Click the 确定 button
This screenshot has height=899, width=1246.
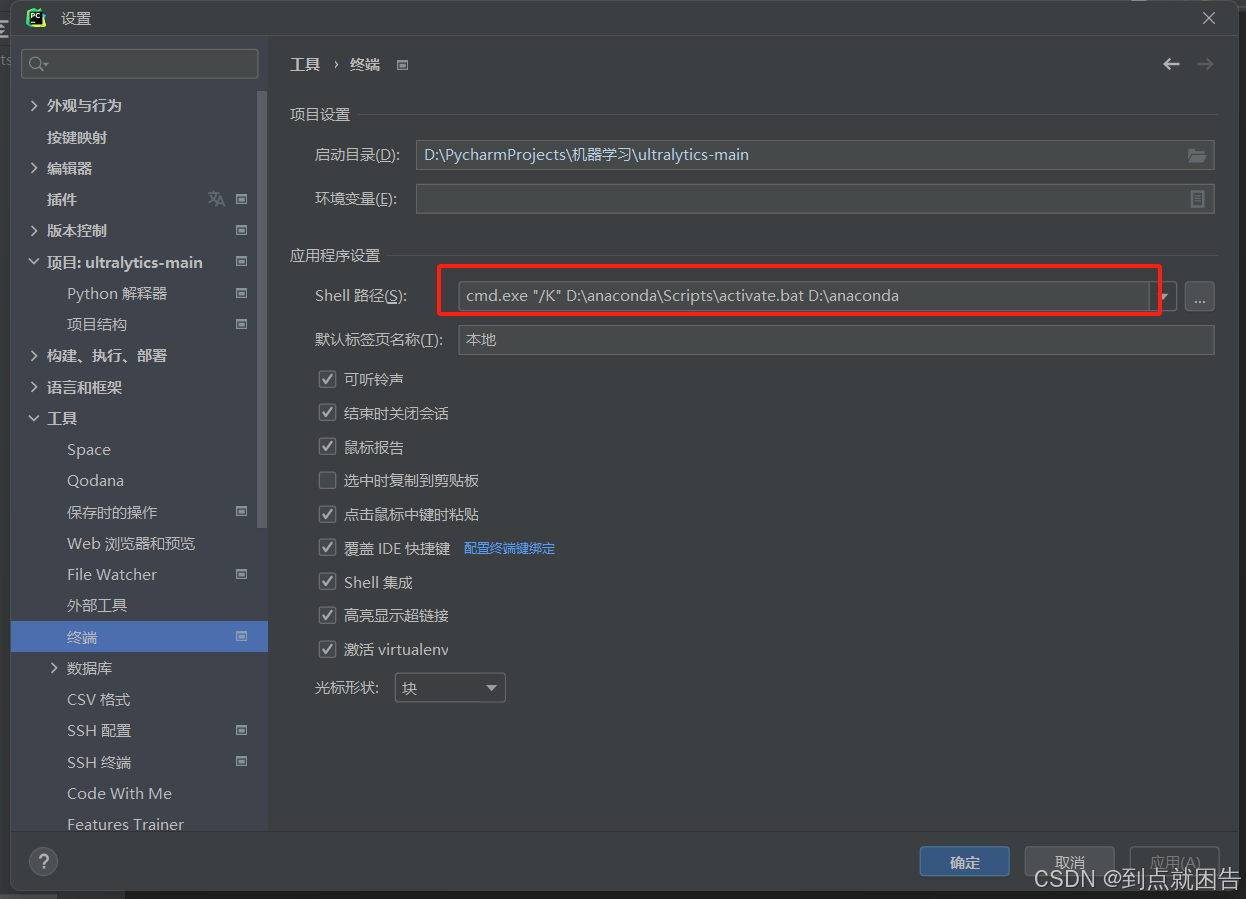(x=965, y=862)
